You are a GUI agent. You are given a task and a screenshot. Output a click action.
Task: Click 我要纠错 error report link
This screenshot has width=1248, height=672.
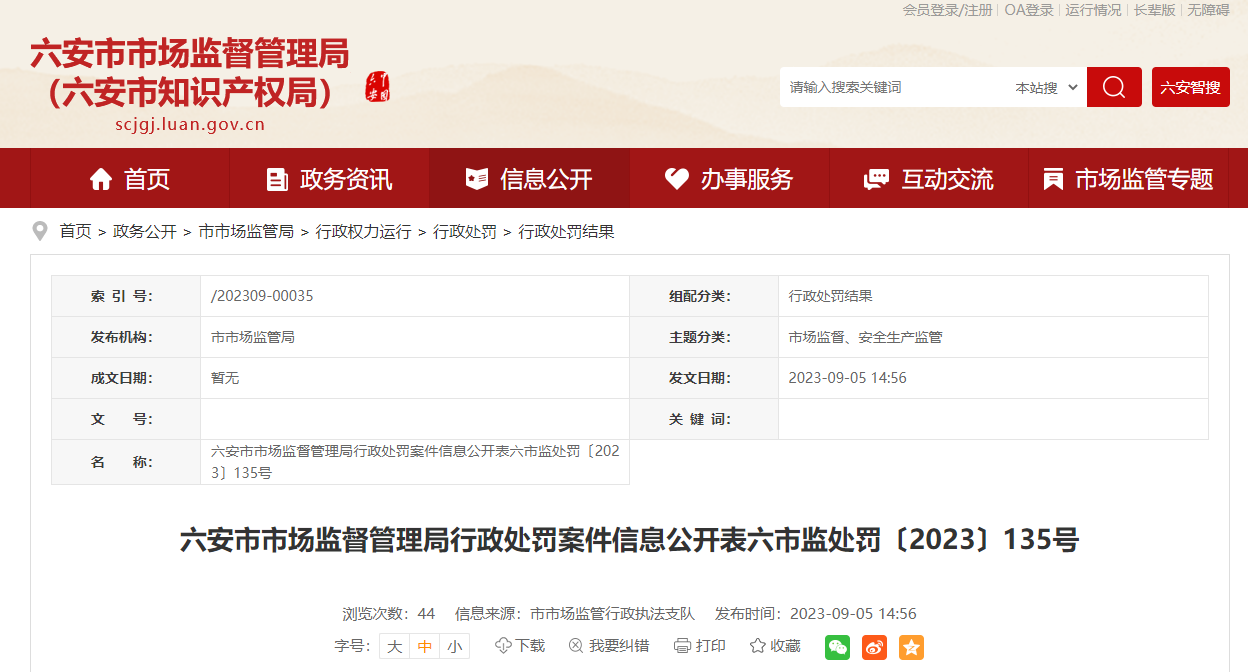point(619,646)
